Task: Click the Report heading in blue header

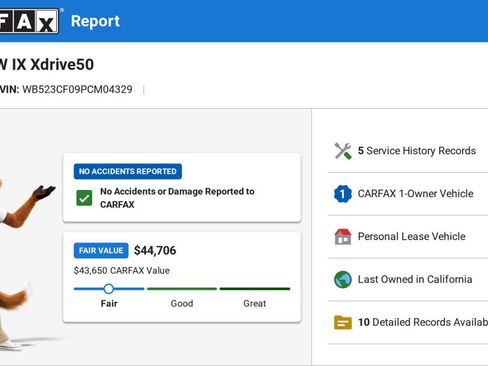Action: [95, 21]
